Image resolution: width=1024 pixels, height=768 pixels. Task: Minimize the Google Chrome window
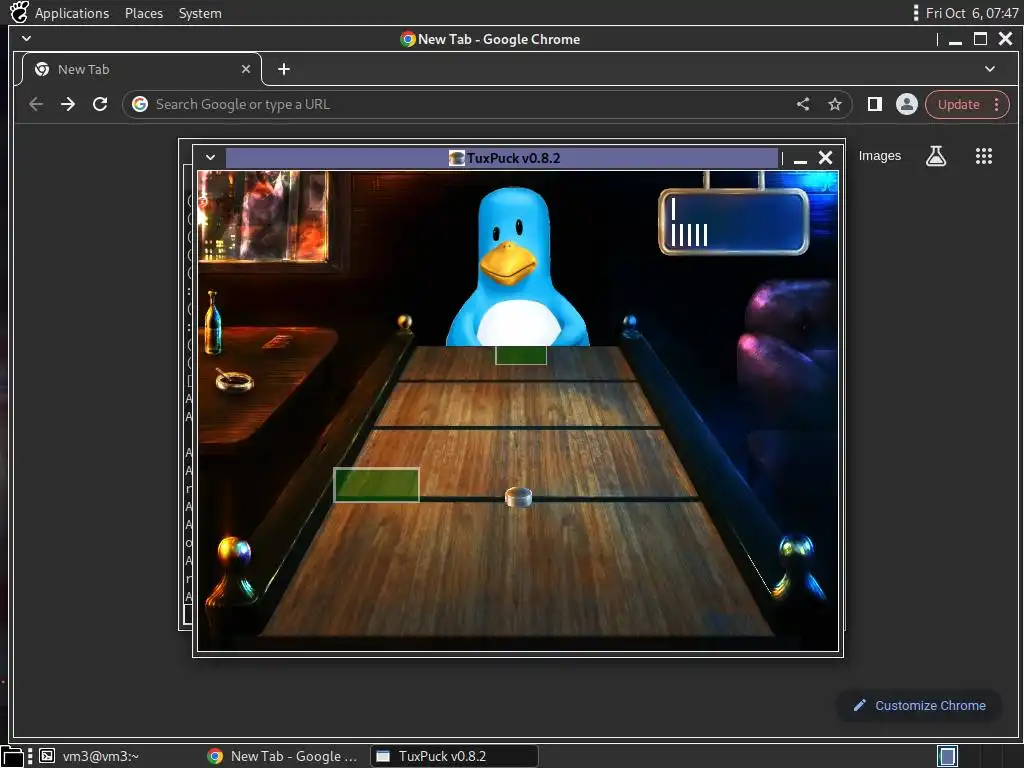pyautogui.click(x=955, y=39)
